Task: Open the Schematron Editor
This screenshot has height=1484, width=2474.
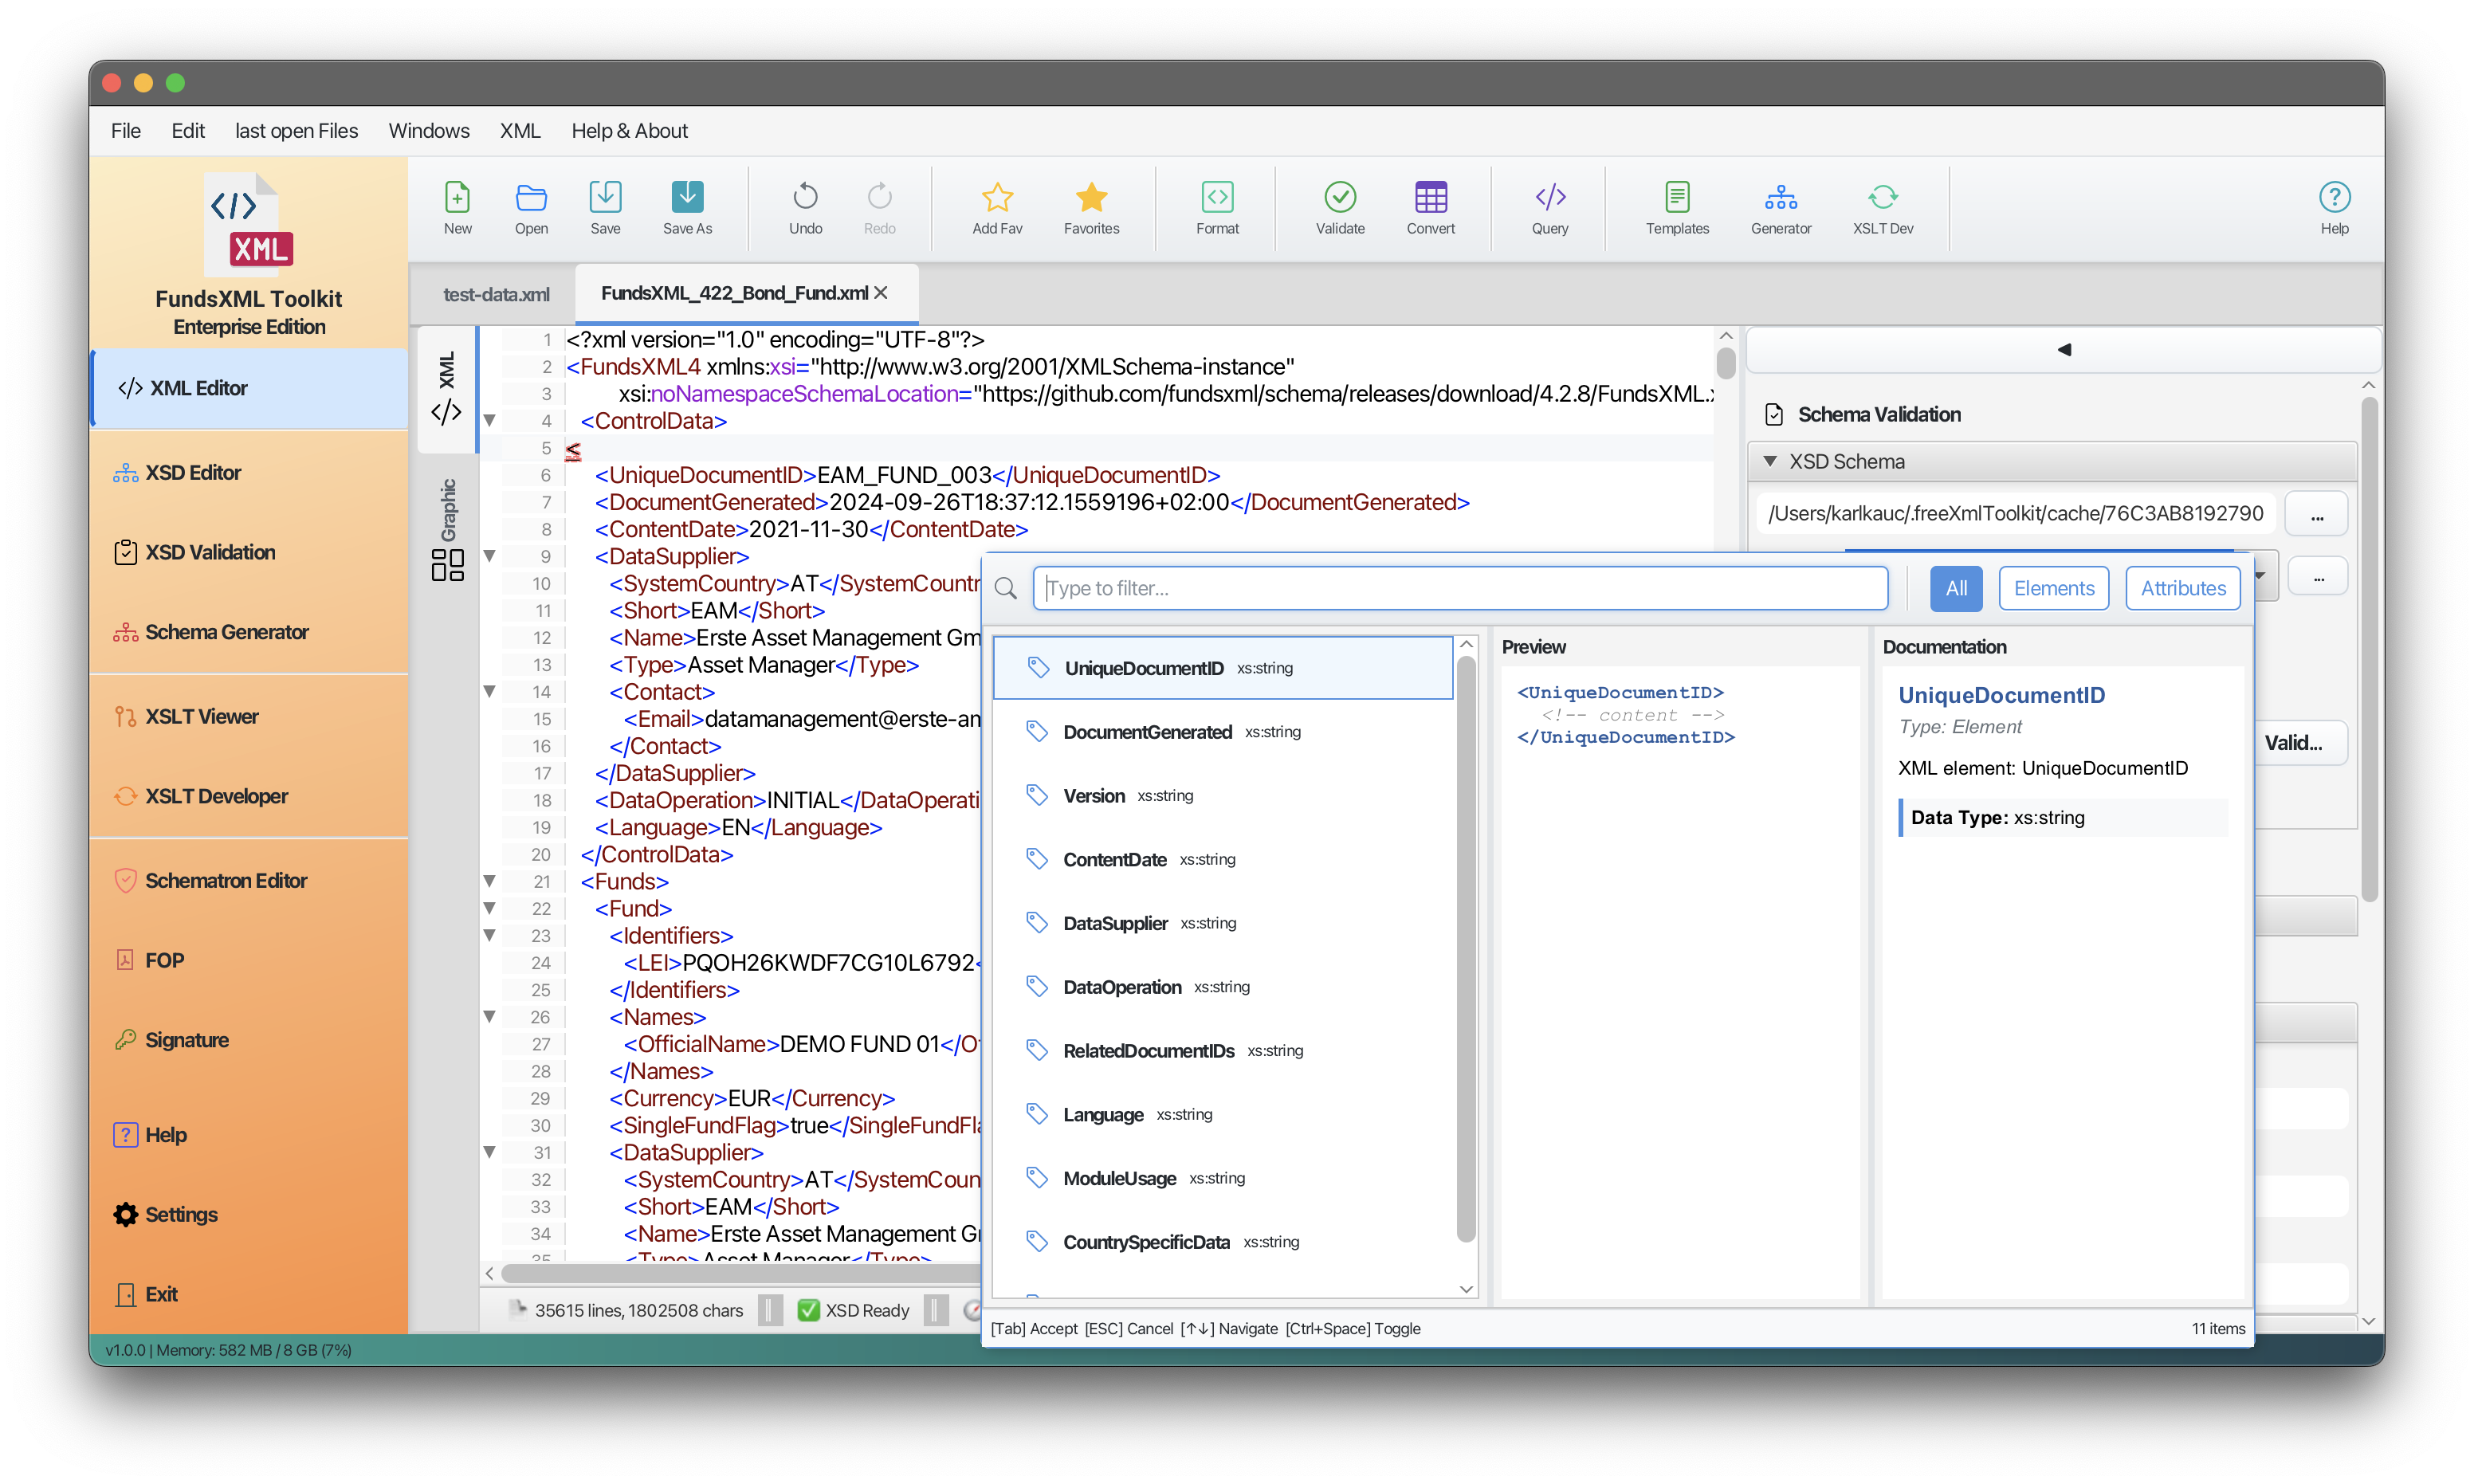Action: click(x=227, y=880)
